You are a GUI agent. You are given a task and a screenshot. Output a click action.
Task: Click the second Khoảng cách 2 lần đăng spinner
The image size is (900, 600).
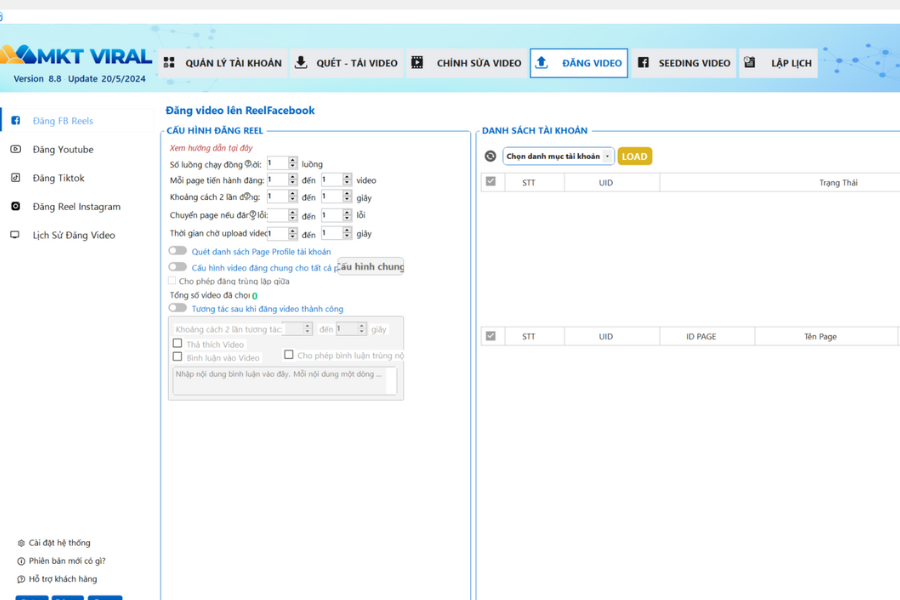tap(347, 197)
